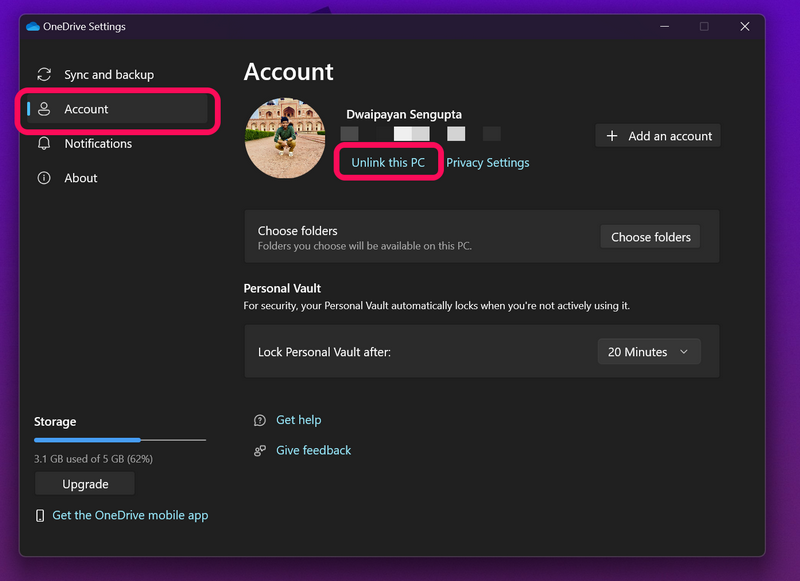The width and height of the screenshot is (800, 581).
Task: Click the storage usage progress bar
Action: click(119, 440)
